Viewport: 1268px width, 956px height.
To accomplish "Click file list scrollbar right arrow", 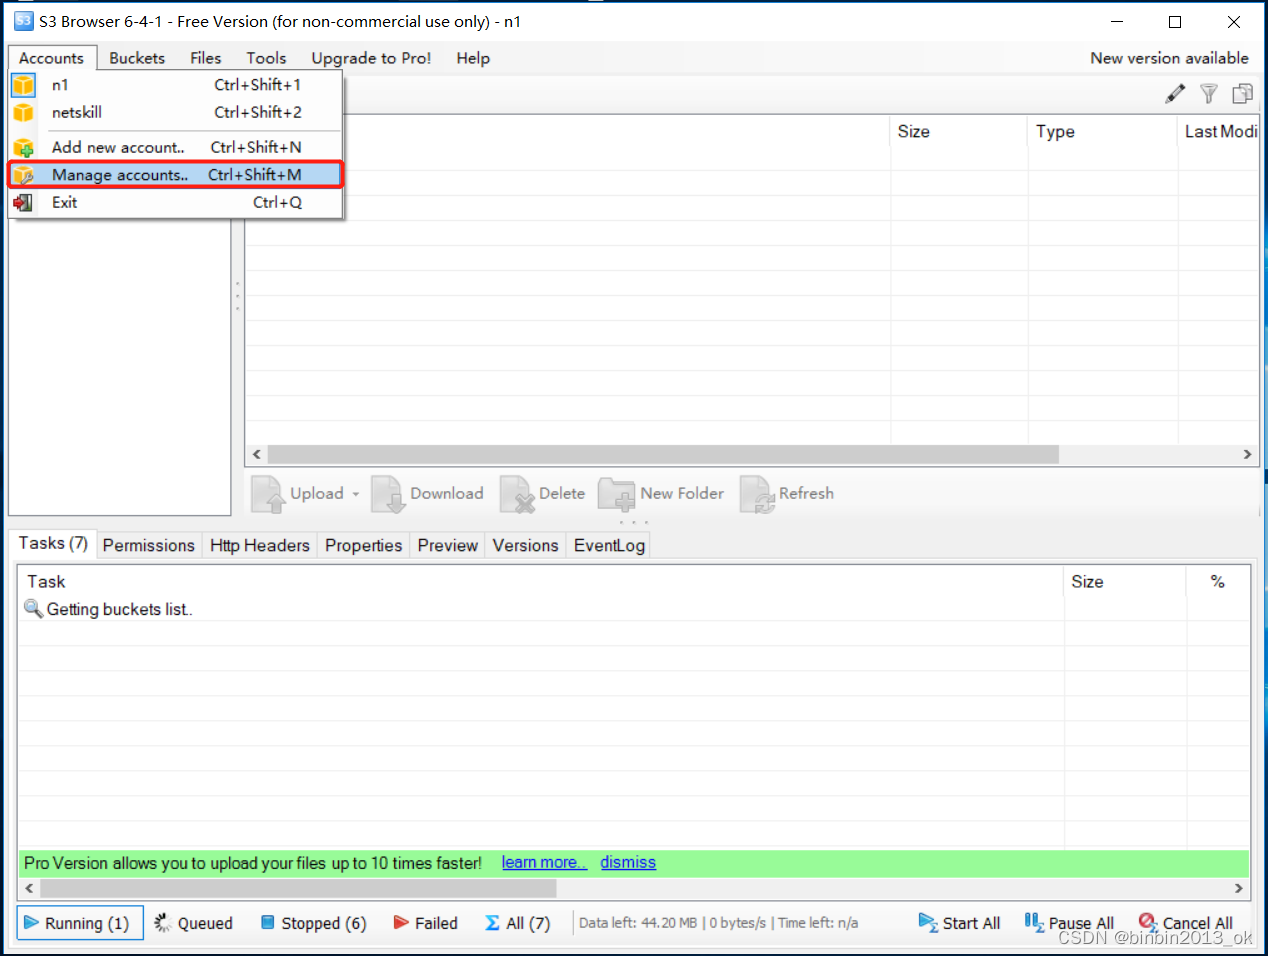I will tap(1247, 454).
